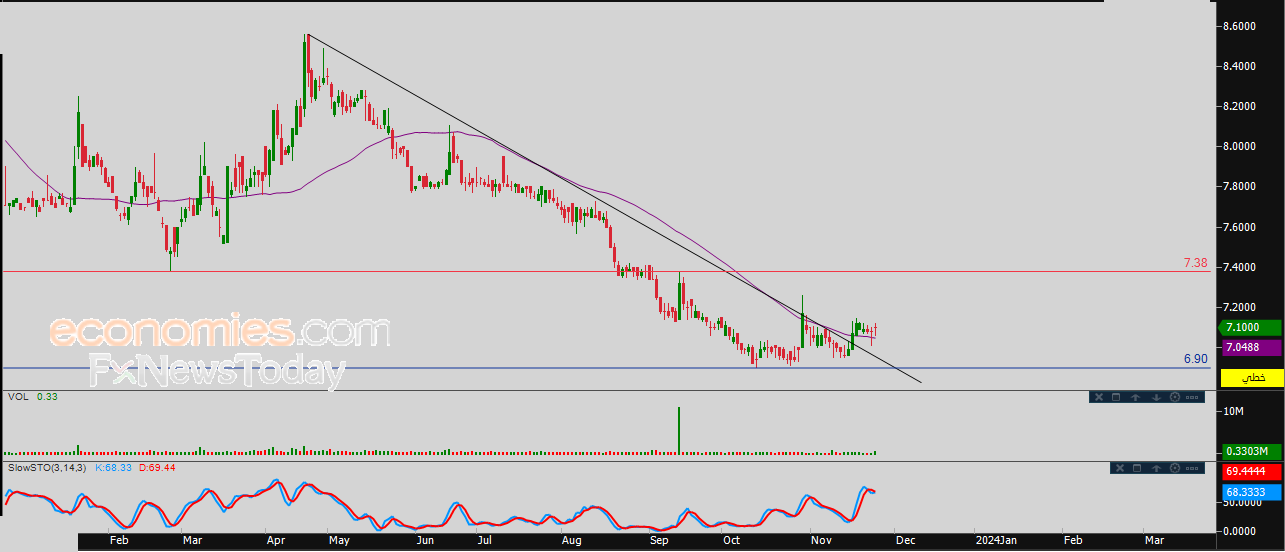Click the 8.0000 price axis label
This screenshot has height=552, width=1285.
click(1241, 146)
